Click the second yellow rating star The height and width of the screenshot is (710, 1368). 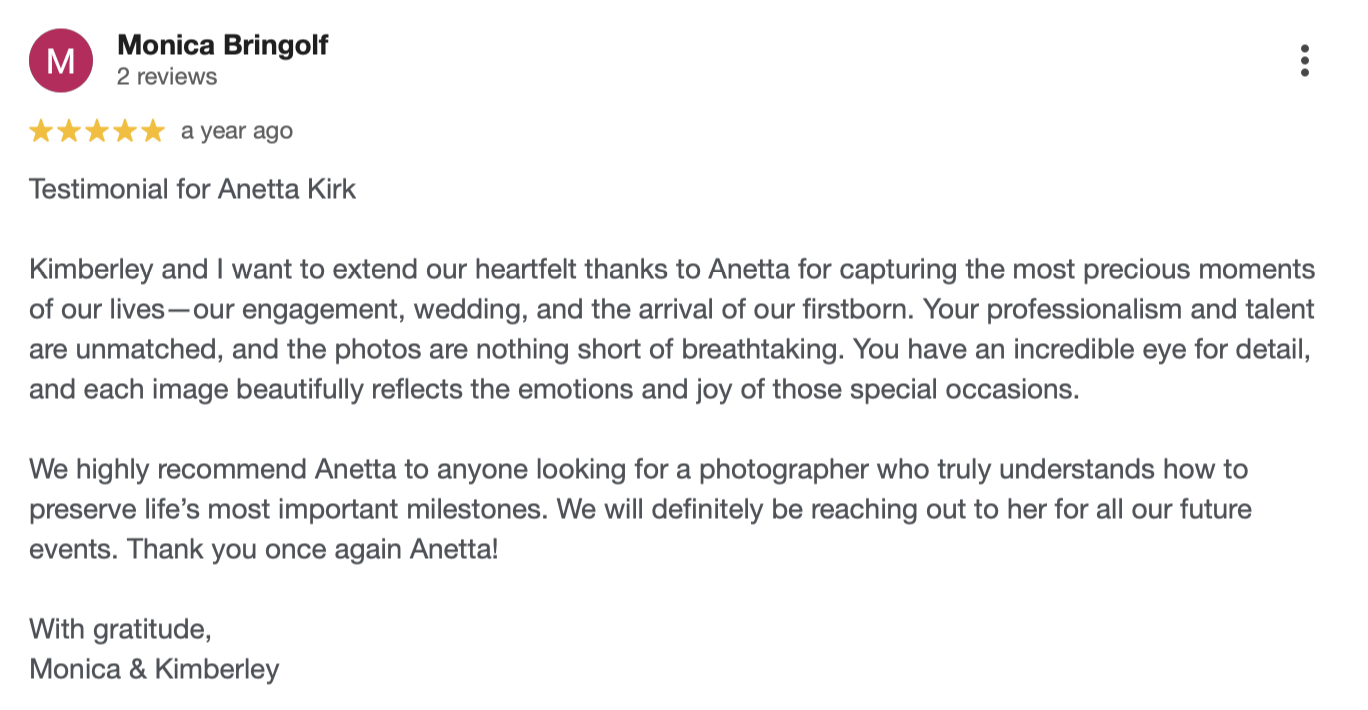point(69,131)
